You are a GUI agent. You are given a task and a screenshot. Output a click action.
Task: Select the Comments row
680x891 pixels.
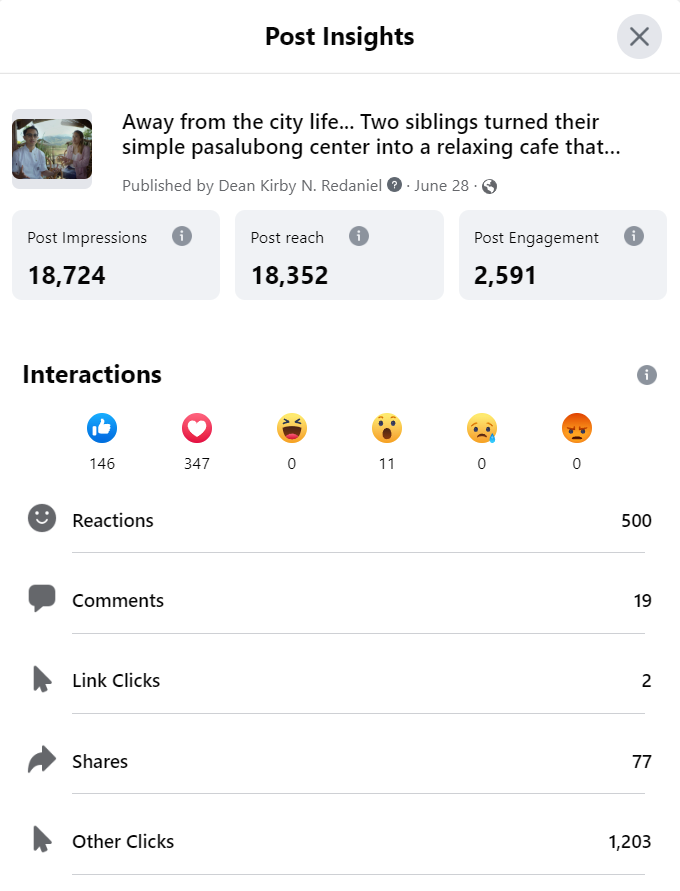[340, 600]
